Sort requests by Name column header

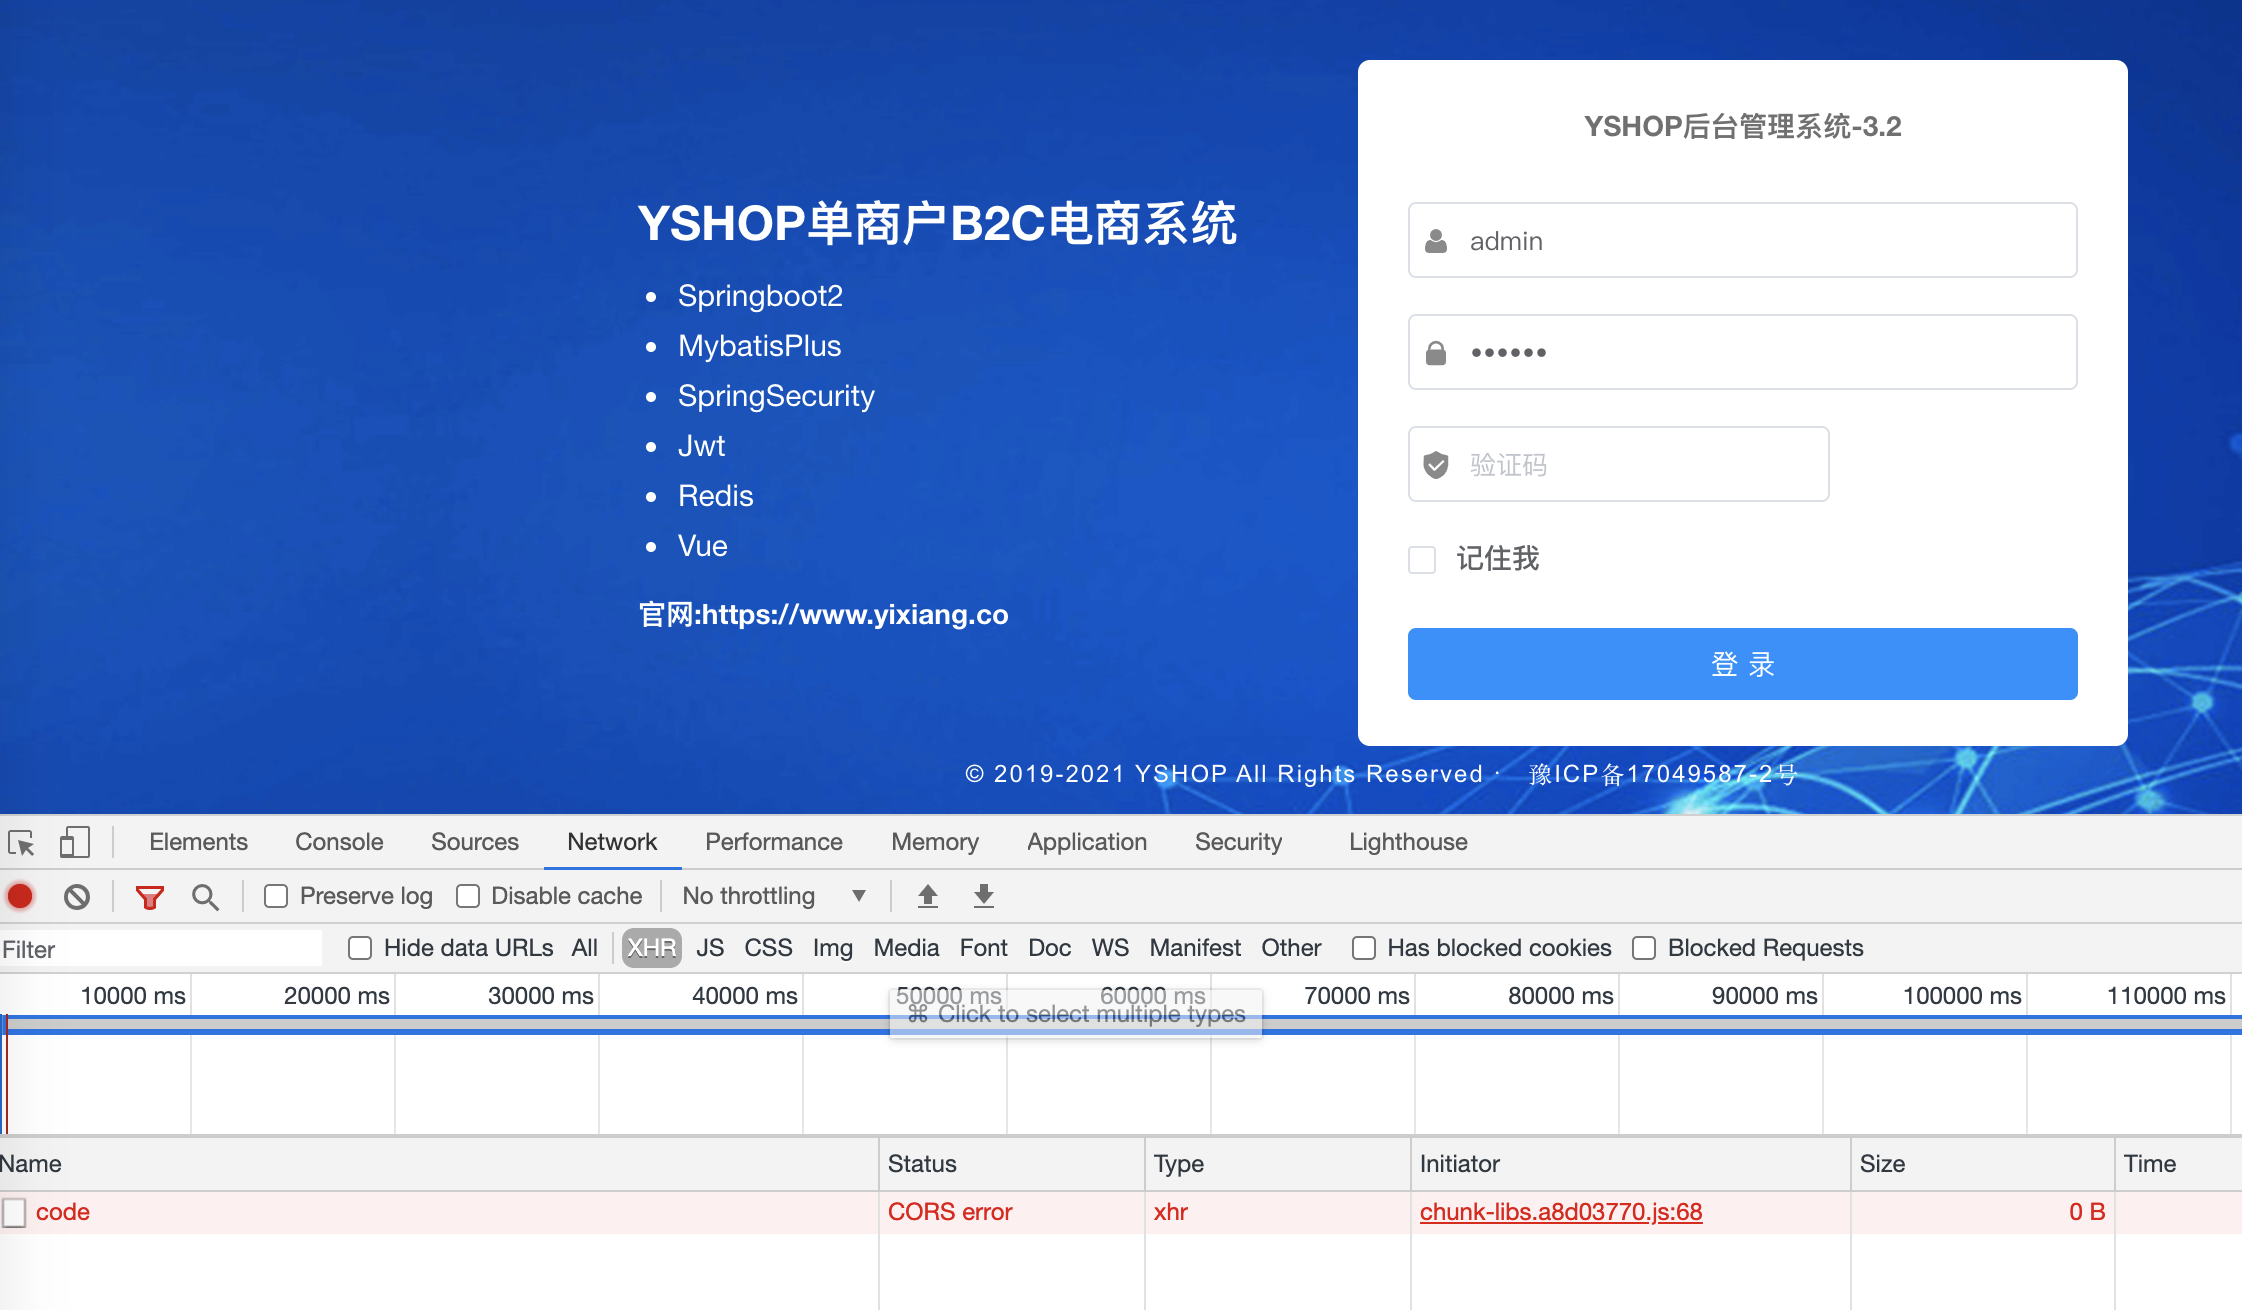(x=438, y=1164)
